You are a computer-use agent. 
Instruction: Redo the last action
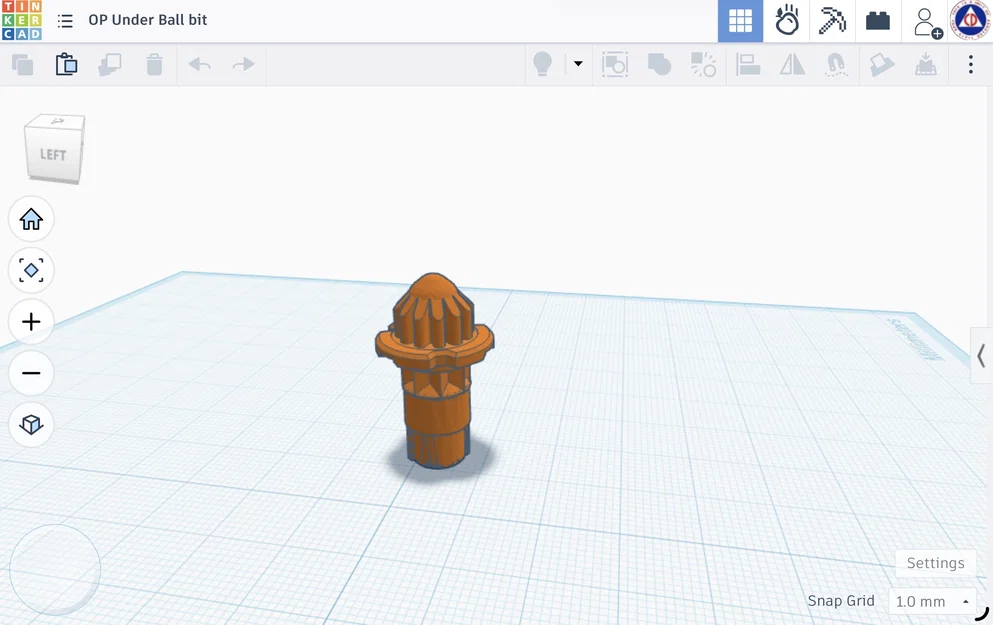coord(244,65)
